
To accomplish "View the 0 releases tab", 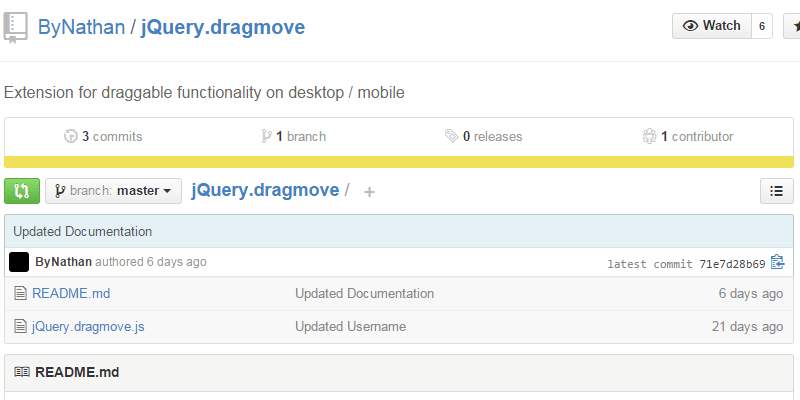I will pos(484,136).
